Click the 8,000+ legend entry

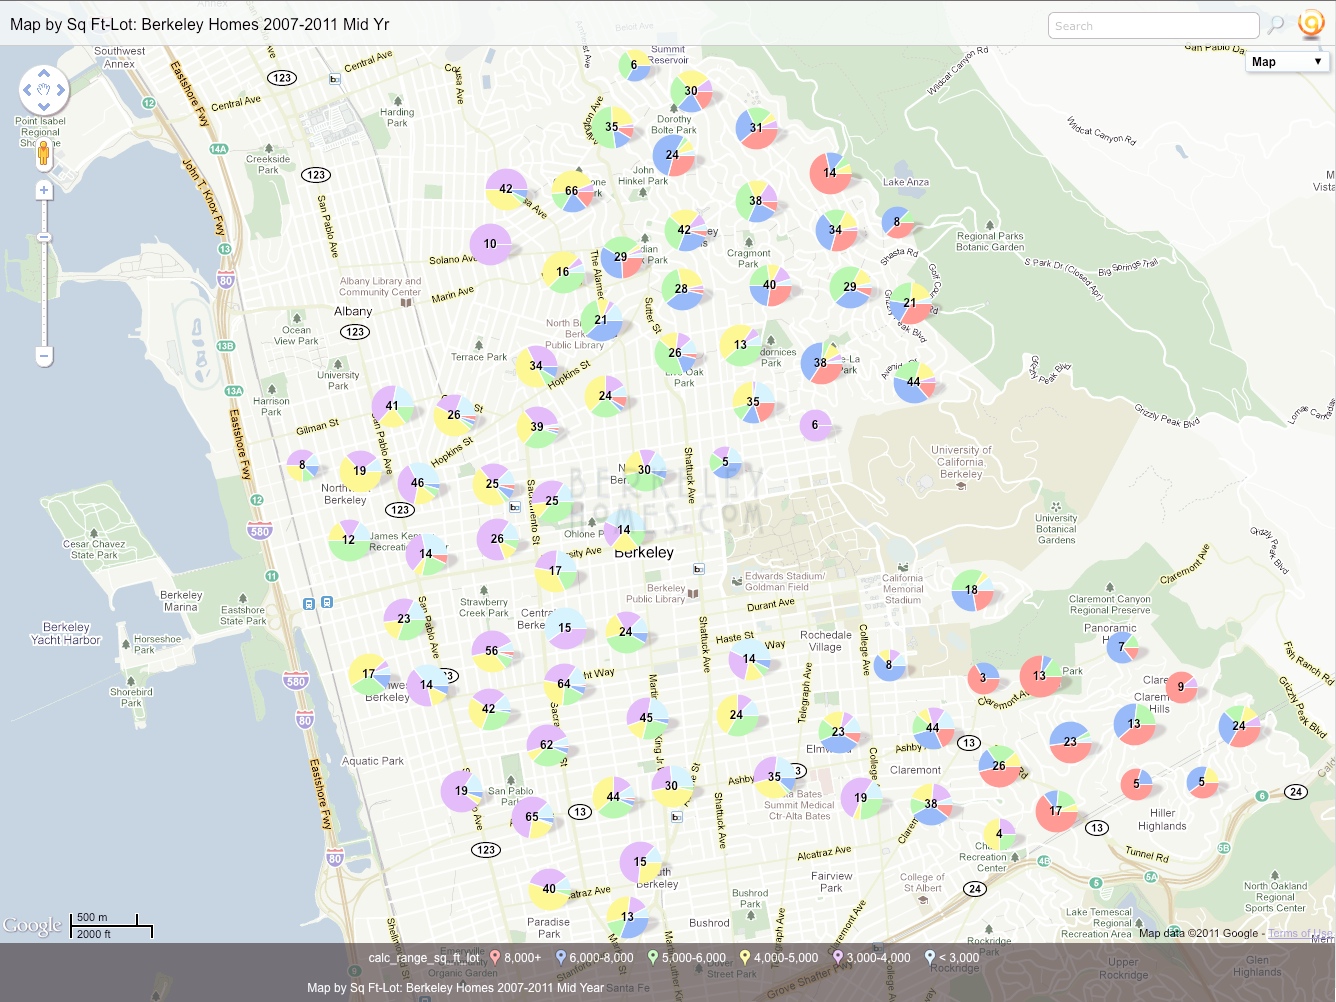tap(516, 958)
